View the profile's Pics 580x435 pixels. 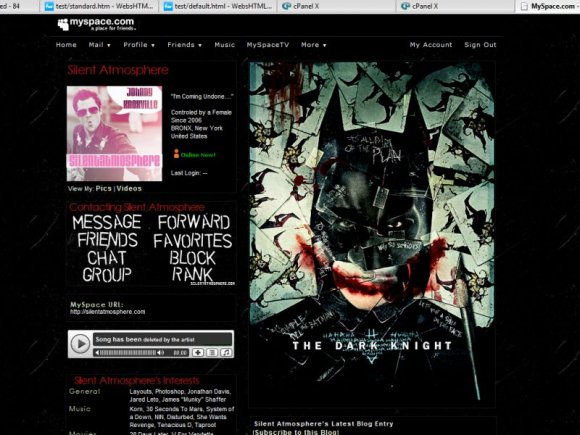103,188
